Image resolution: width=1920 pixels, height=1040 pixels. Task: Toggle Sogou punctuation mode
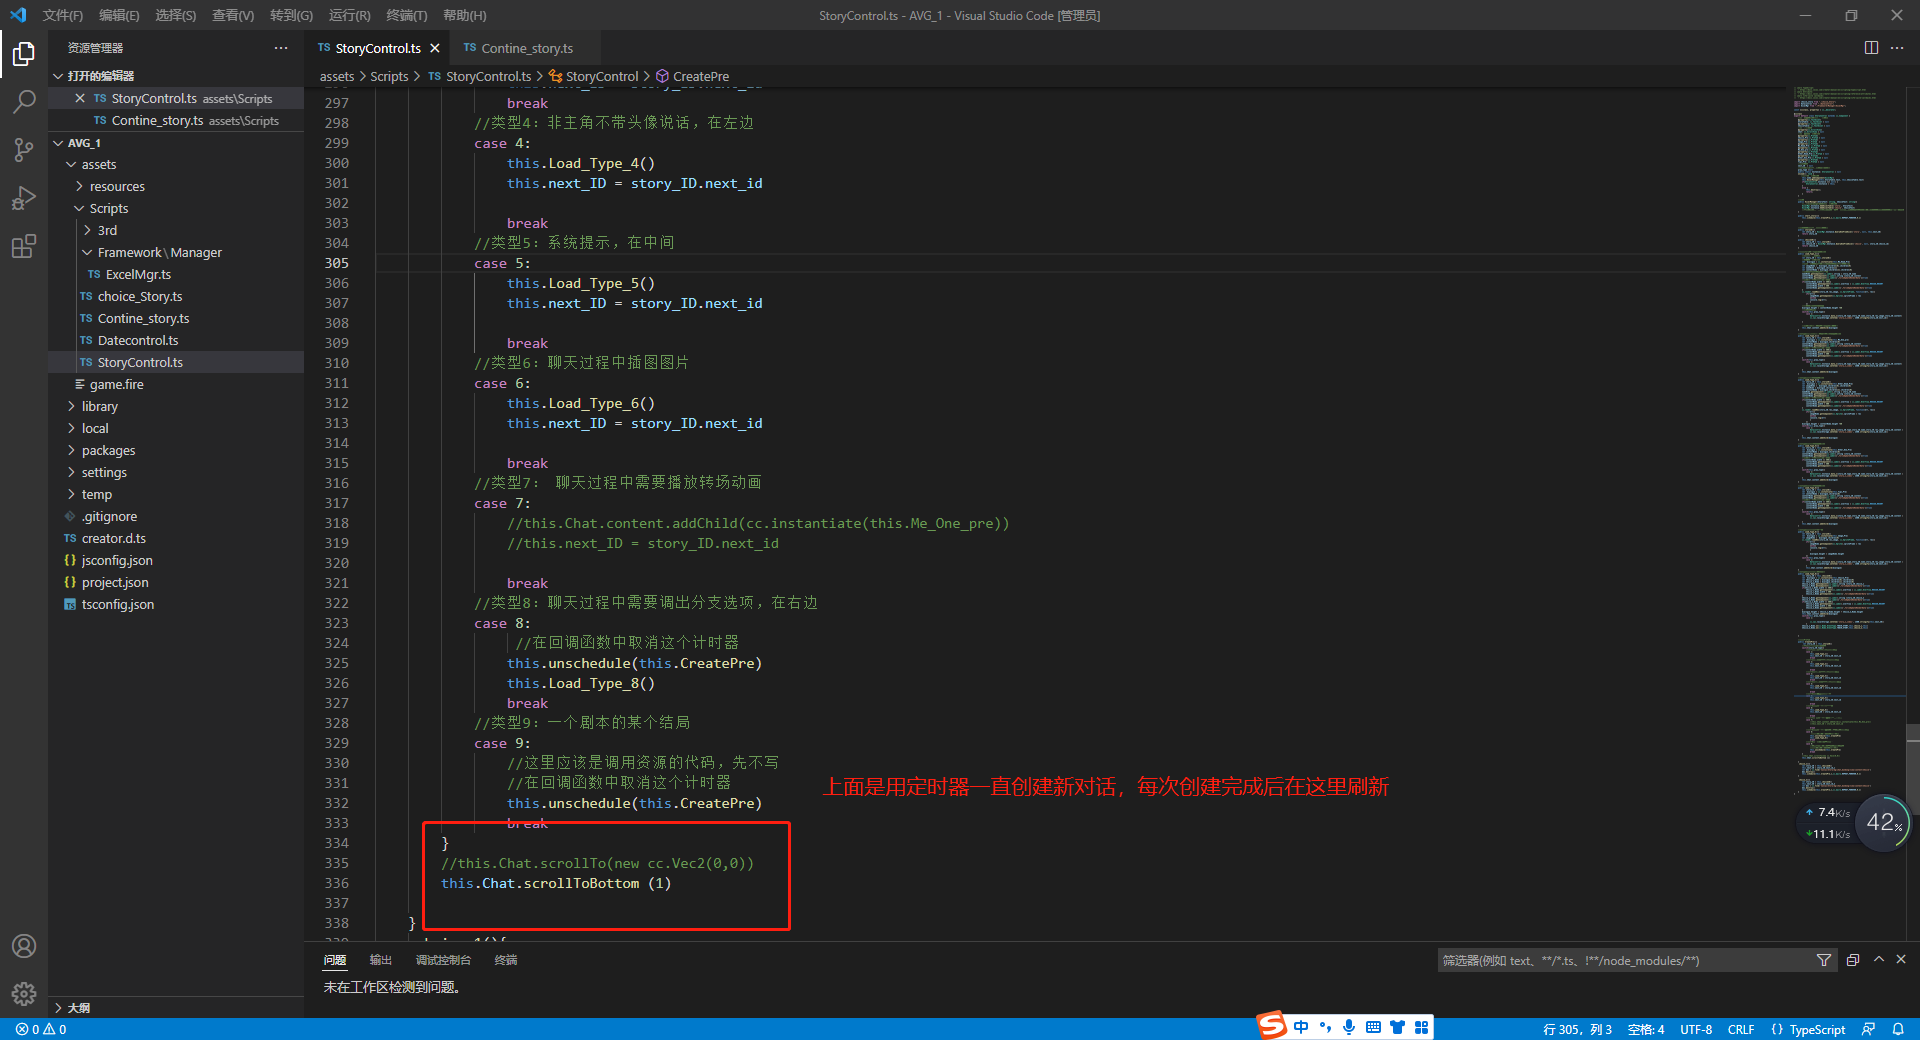point(1325,1027)
